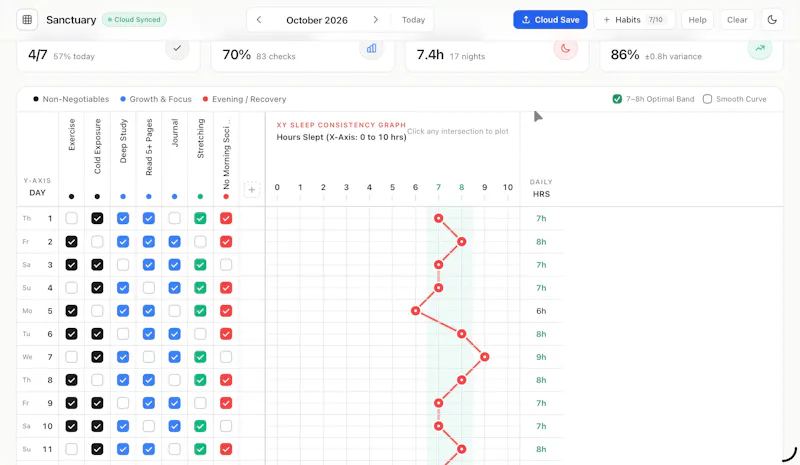
Task: Check No Morning Social for day 10
Action: 226,426
